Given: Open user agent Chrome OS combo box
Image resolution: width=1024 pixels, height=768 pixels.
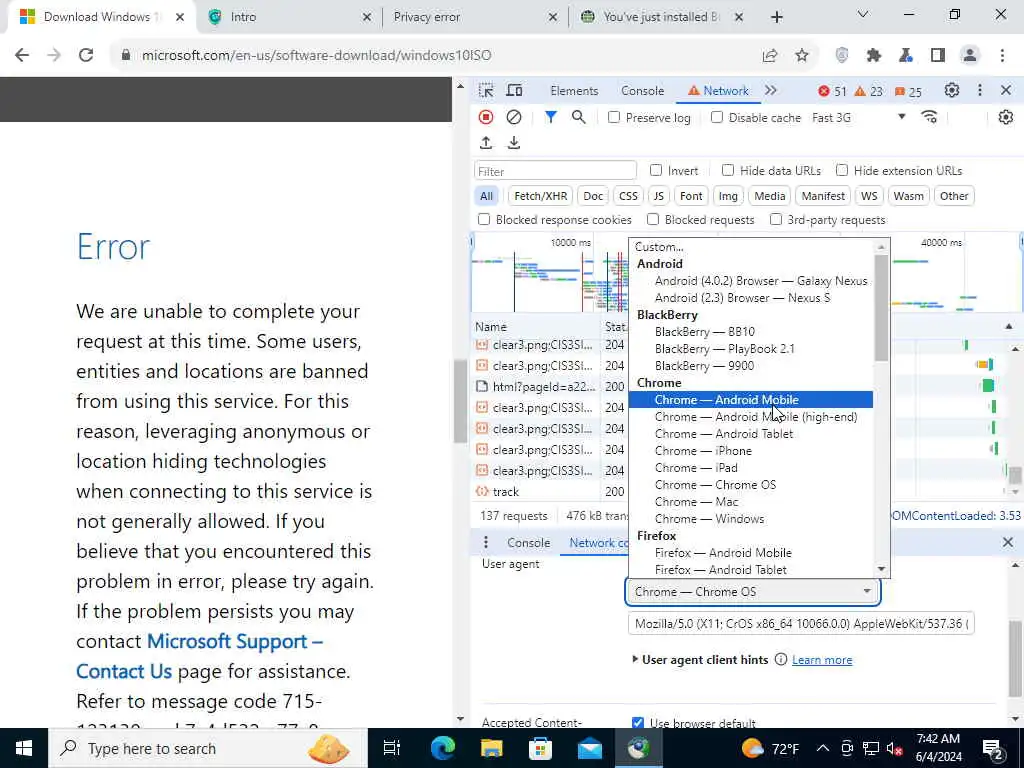Looking at the screenshot, I should (x=753, y=592).
